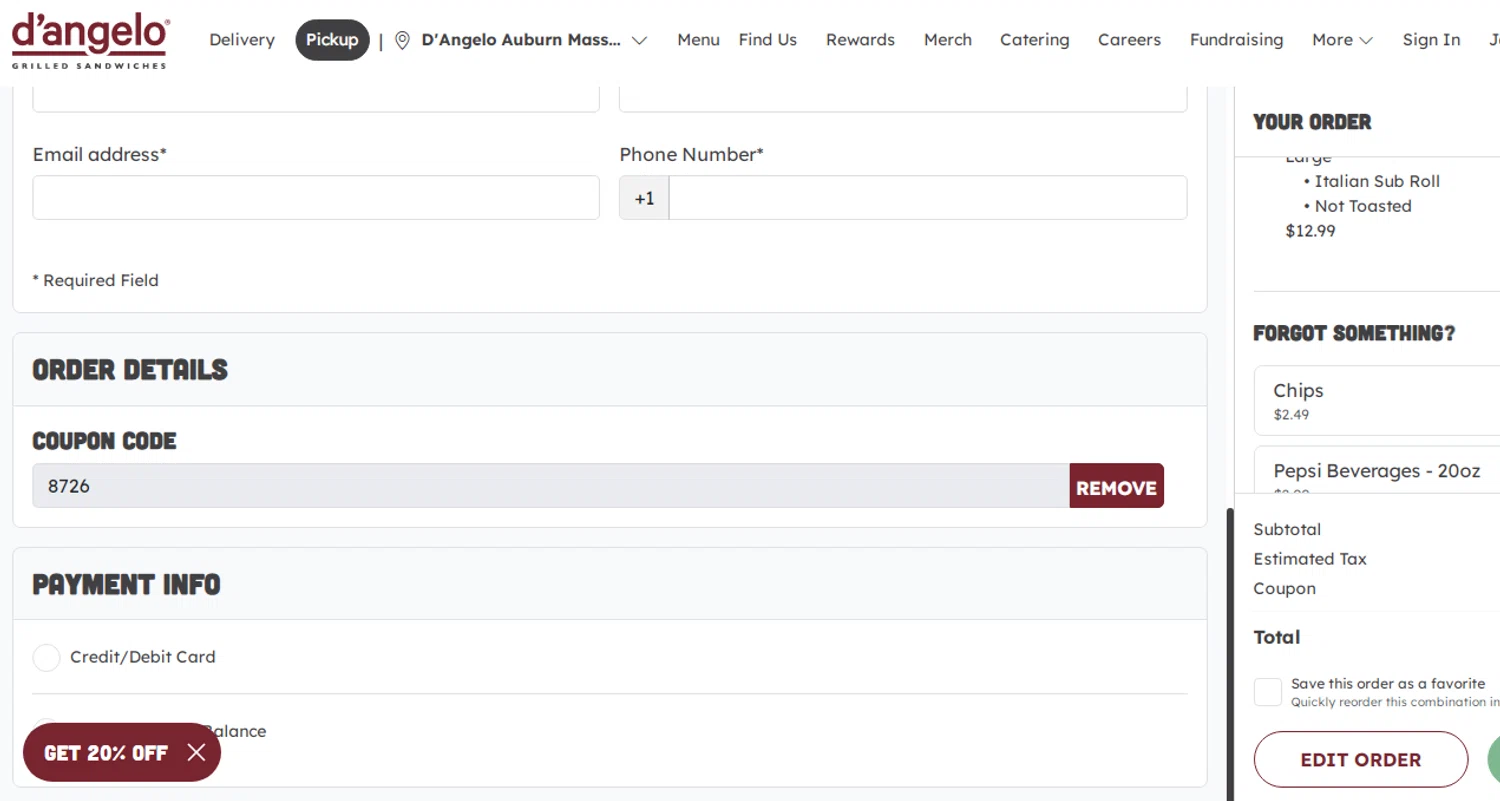Click the location pin icon
Viewport: 1500px width, 801px height.
click(402, 40)
